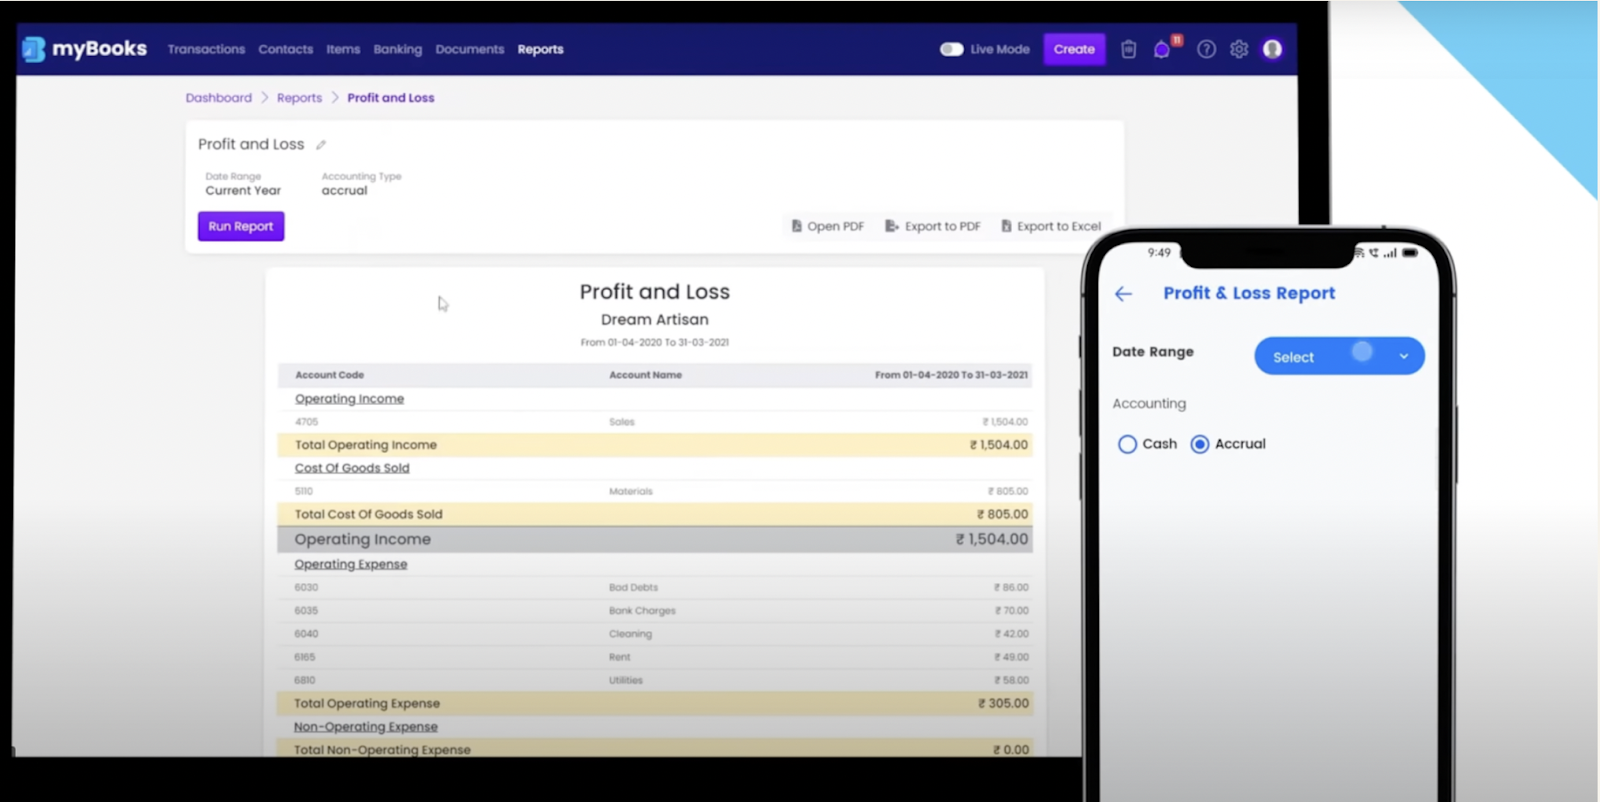1600x802 pixels.
Task: Click Export to Excel button
Action: click(1051, 226)
